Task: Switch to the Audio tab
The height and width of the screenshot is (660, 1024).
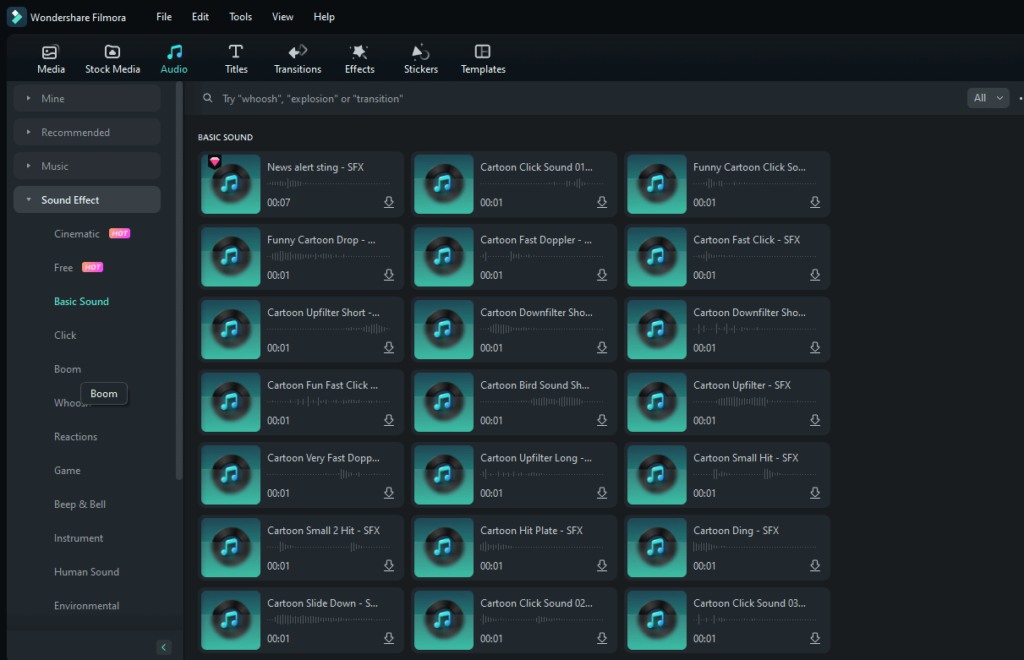Action: [x=173, y=57]
